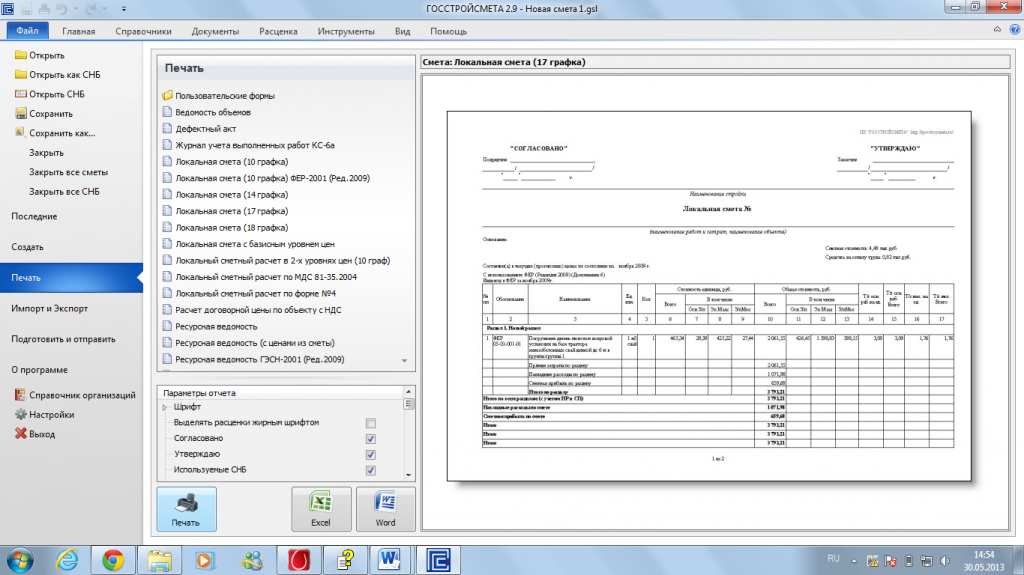Click the blue help question icon
This screenshot has height=575, width=1024.
(x=1014, y=29)
